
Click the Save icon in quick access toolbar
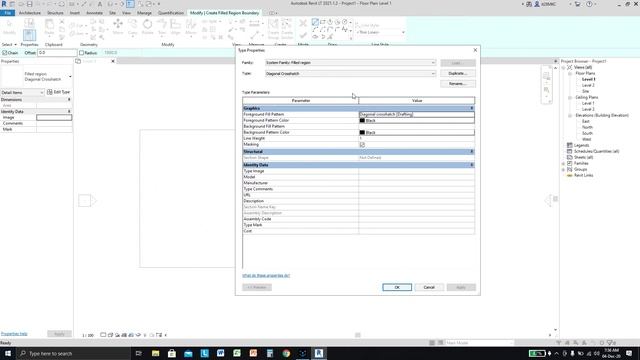pyautogui.click(x=29, y=4)
